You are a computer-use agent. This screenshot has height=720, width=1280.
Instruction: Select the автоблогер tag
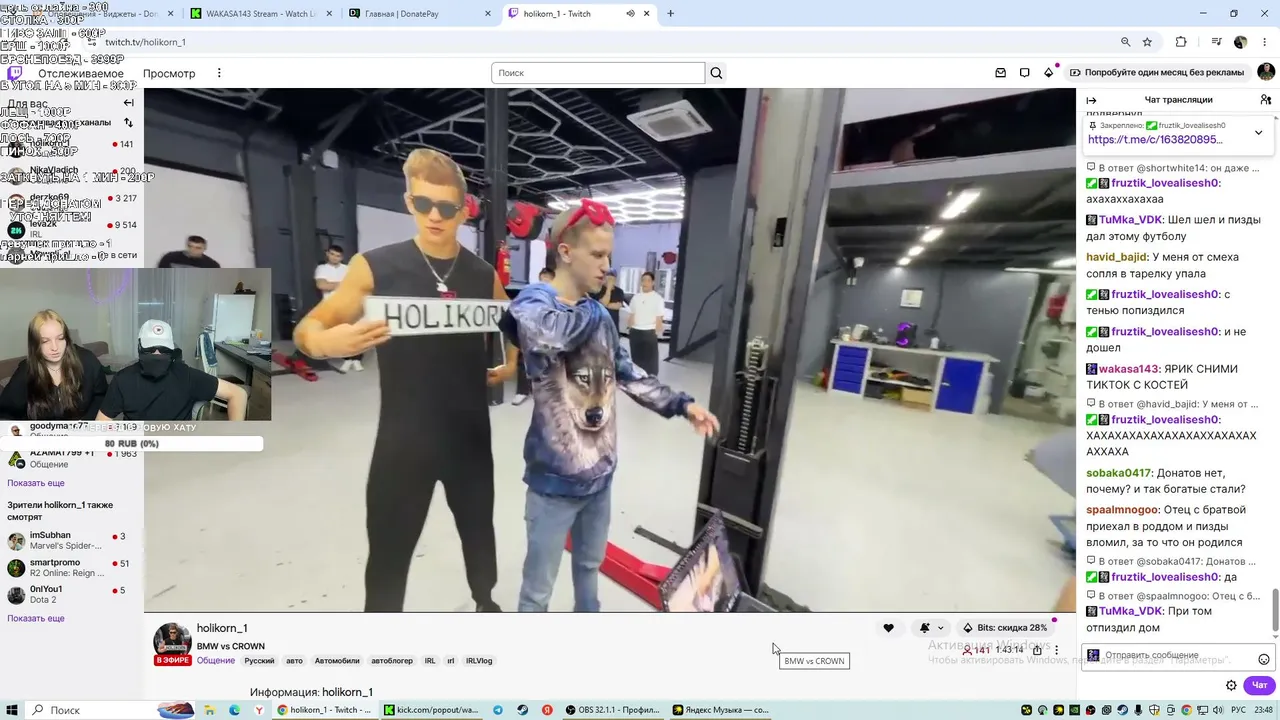(x=392, y=661)
